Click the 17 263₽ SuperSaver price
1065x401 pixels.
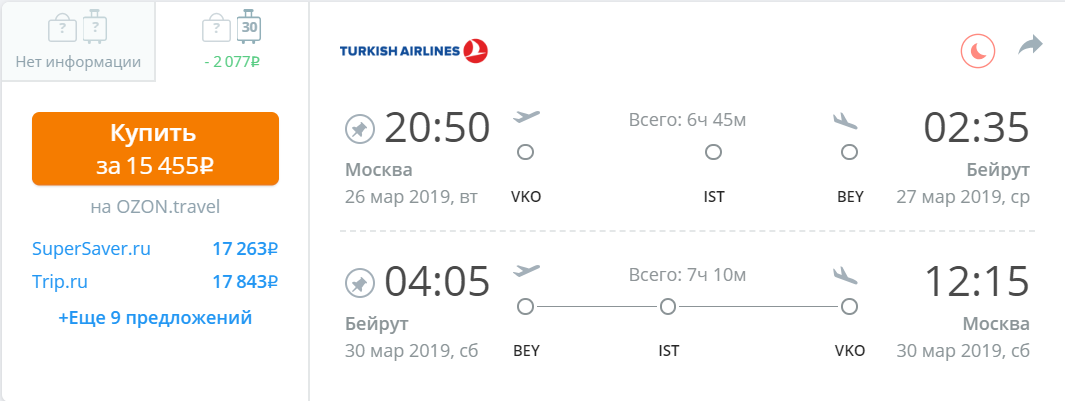pos(244,249)
